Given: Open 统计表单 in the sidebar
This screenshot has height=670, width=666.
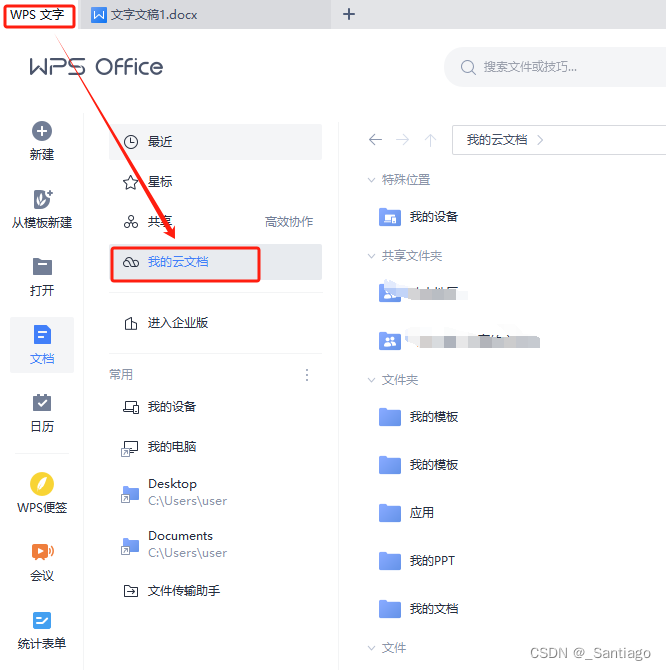Looking at the screenshot, I should click(42, 631).
